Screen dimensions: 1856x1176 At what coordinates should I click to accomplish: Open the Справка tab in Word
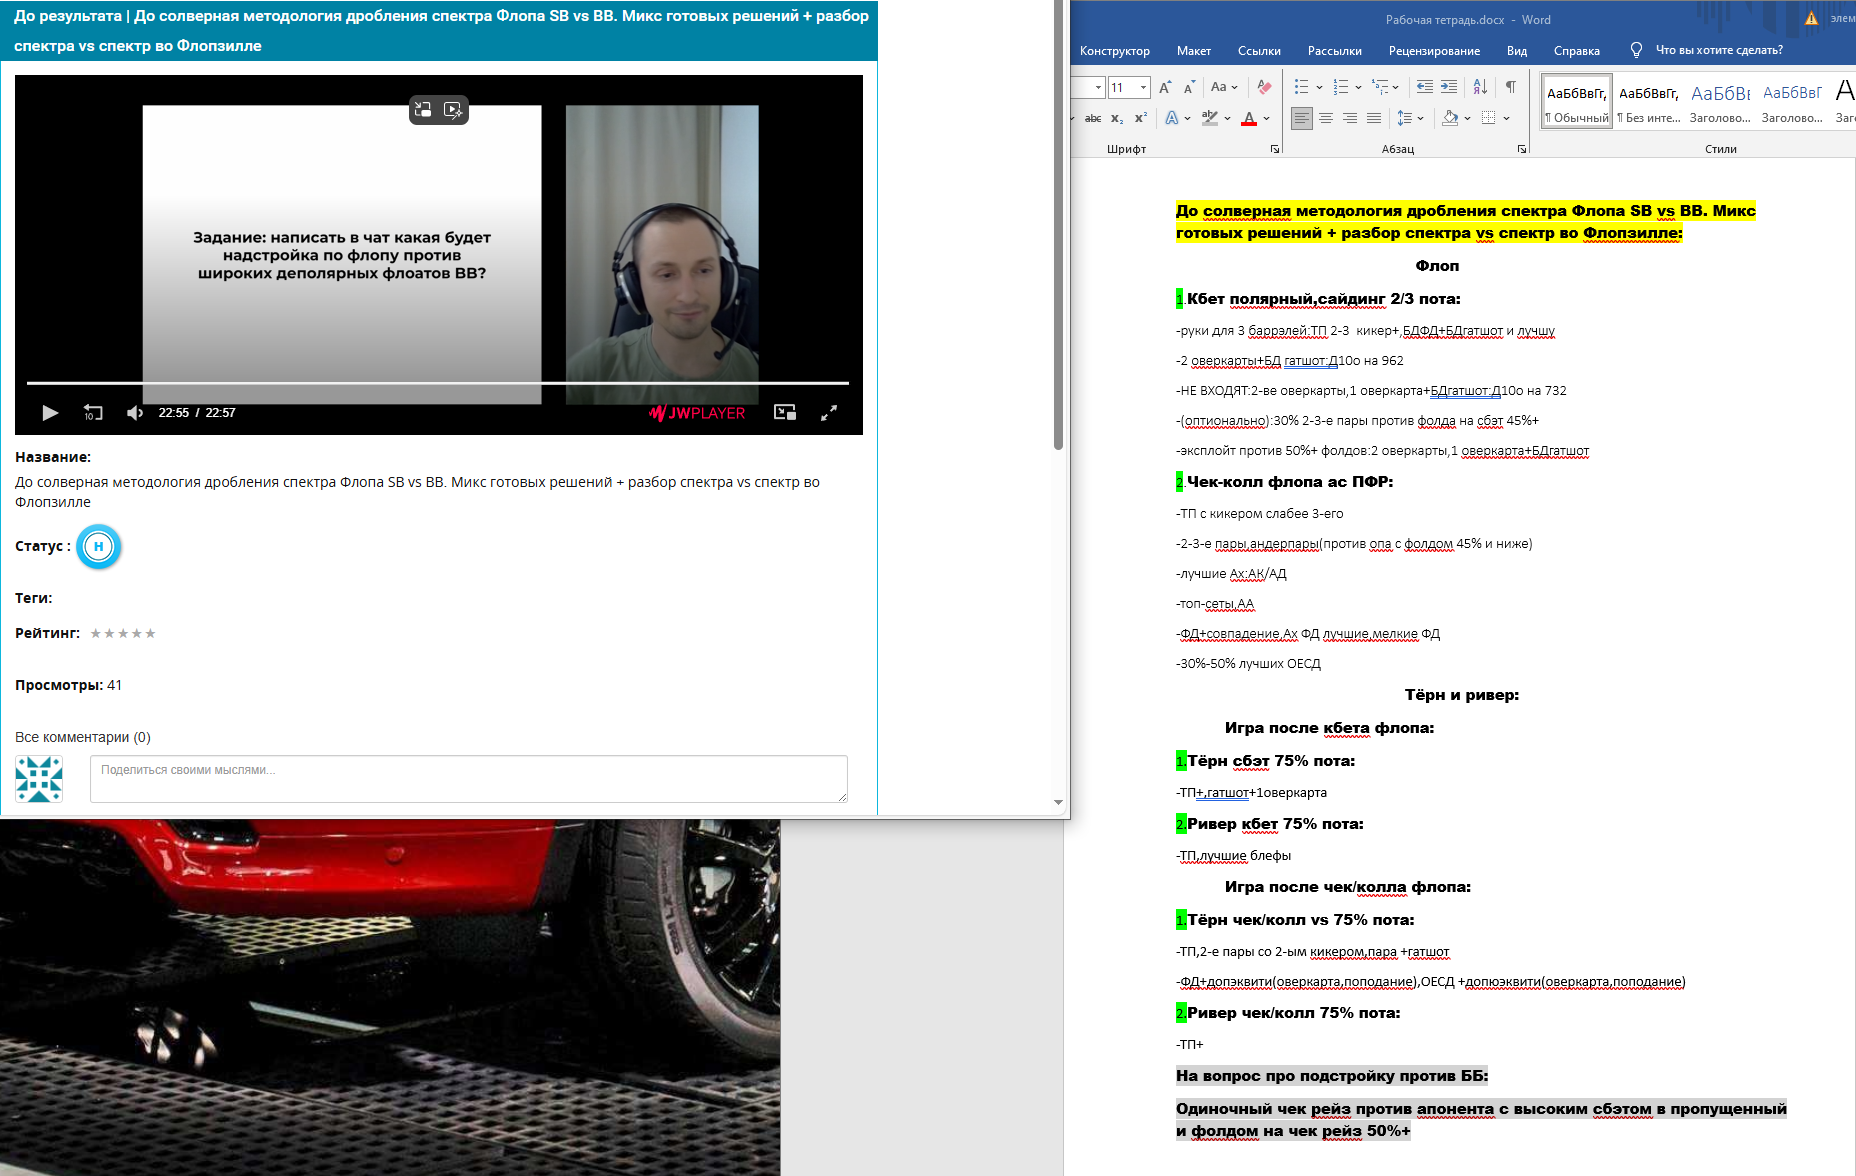[x=1576, y=50]
